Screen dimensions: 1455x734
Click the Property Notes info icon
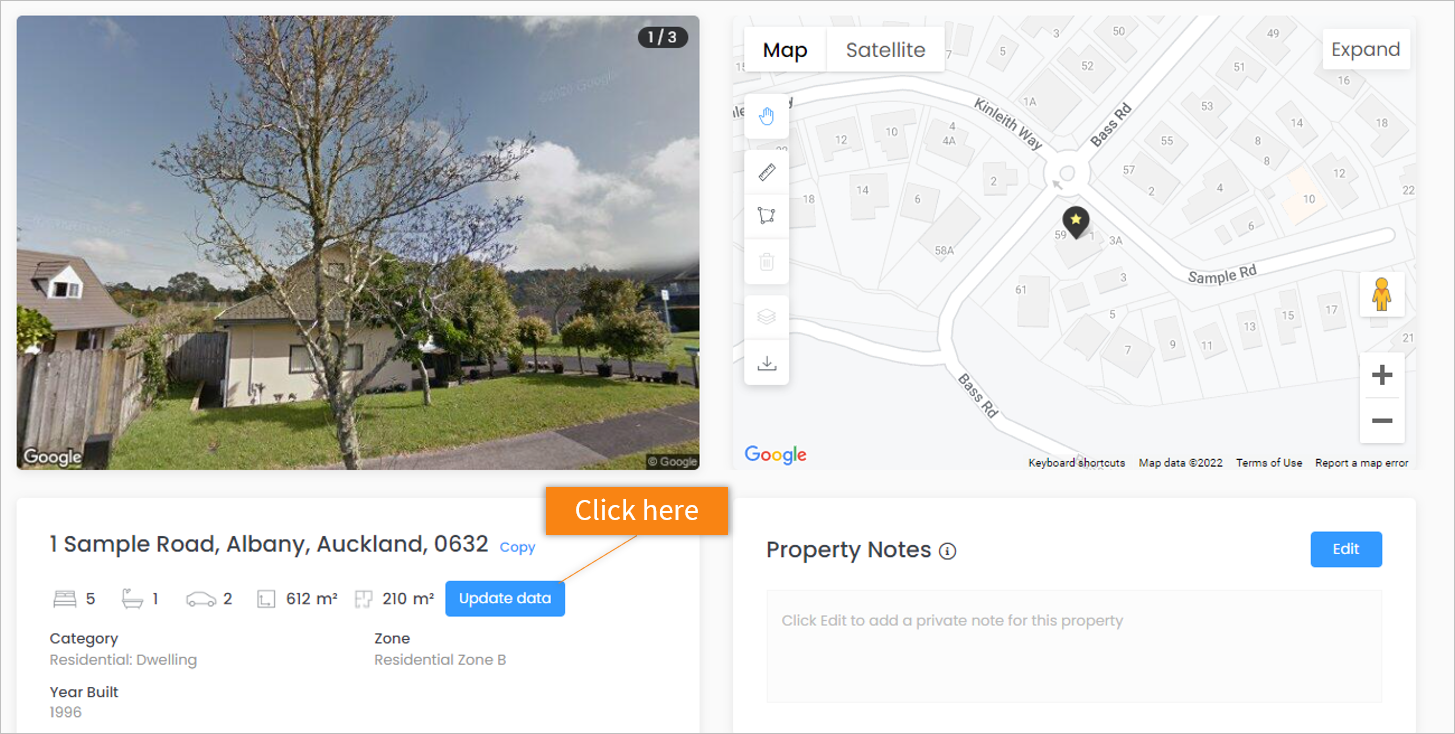coord(948,551)
